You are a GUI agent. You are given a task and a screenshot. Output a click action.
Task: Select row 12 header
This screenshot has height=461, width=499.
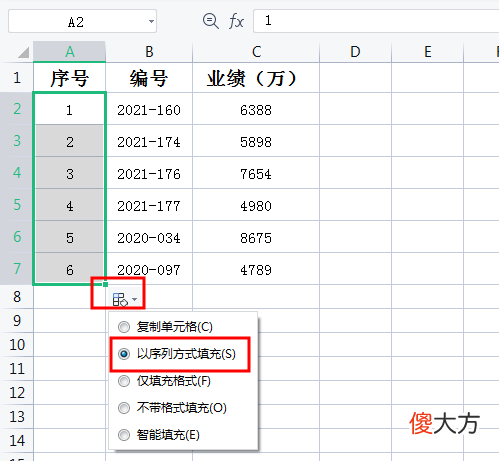[x=17, y=393]
